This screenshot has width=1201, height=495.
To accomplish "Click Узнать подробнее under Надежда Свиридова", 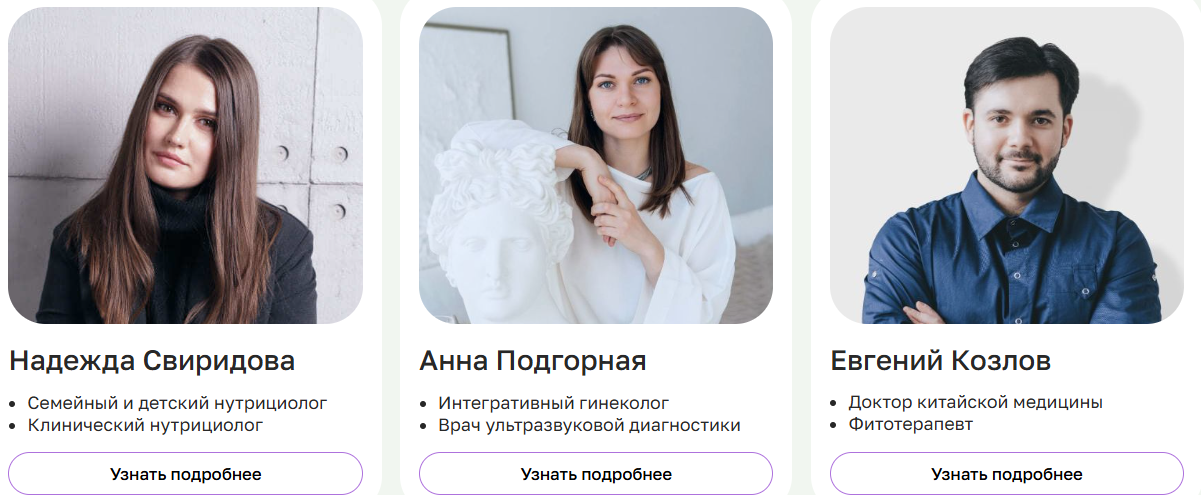I will (185, 474).
